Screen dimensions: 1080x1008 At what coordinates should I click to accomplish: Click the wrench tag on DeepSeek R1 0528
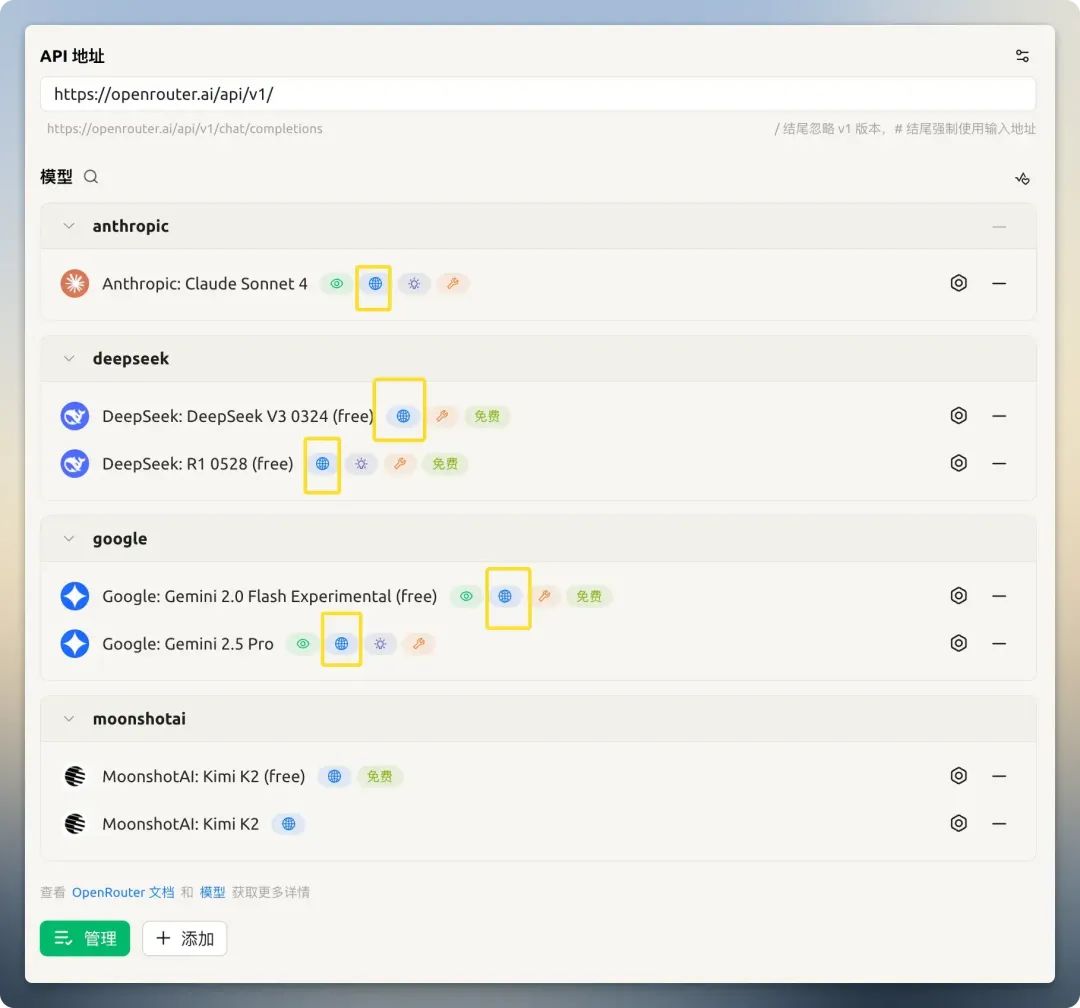(x=399, y=464)
